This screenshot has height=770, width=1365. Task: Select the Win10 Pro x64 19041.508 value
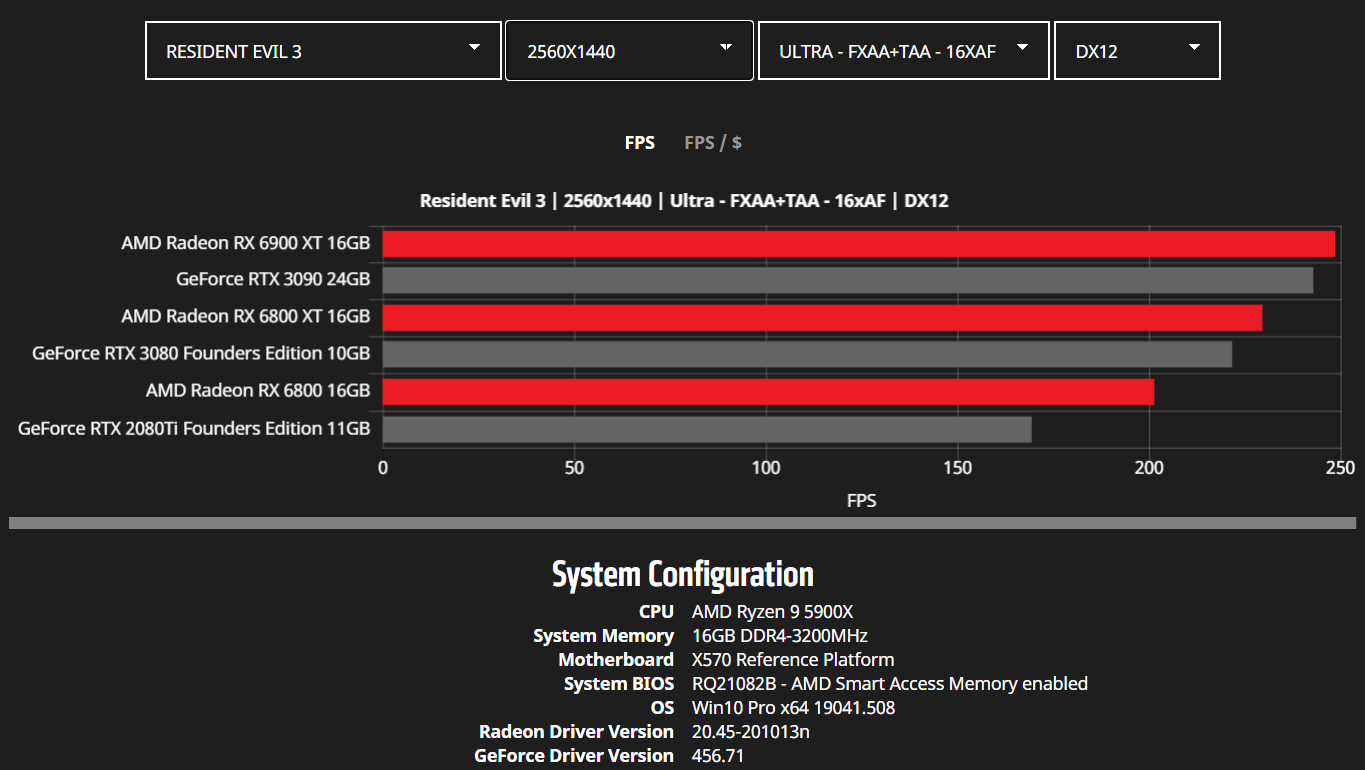pyautogui.click(x=793, y=708)
